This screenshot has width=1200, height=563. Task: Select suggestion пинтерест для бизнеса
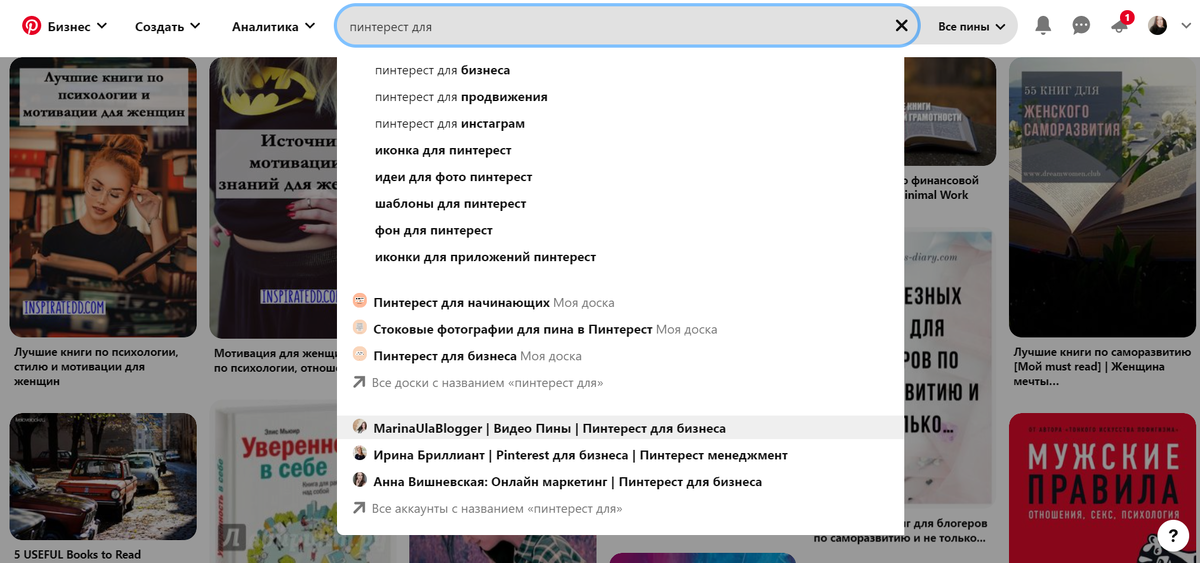coord(442,70)
